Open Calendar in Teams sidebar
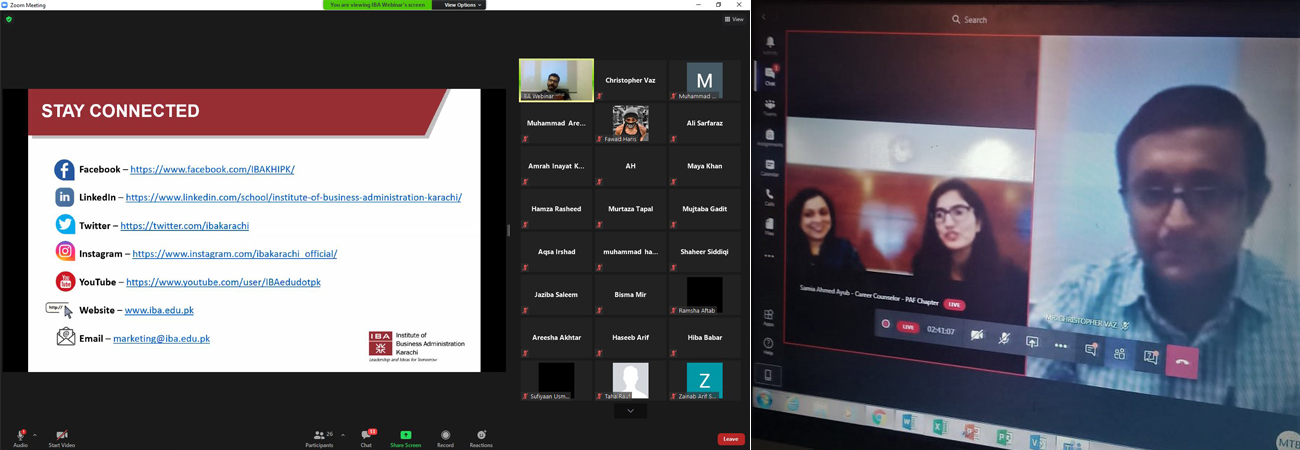 tap(770, 167)
